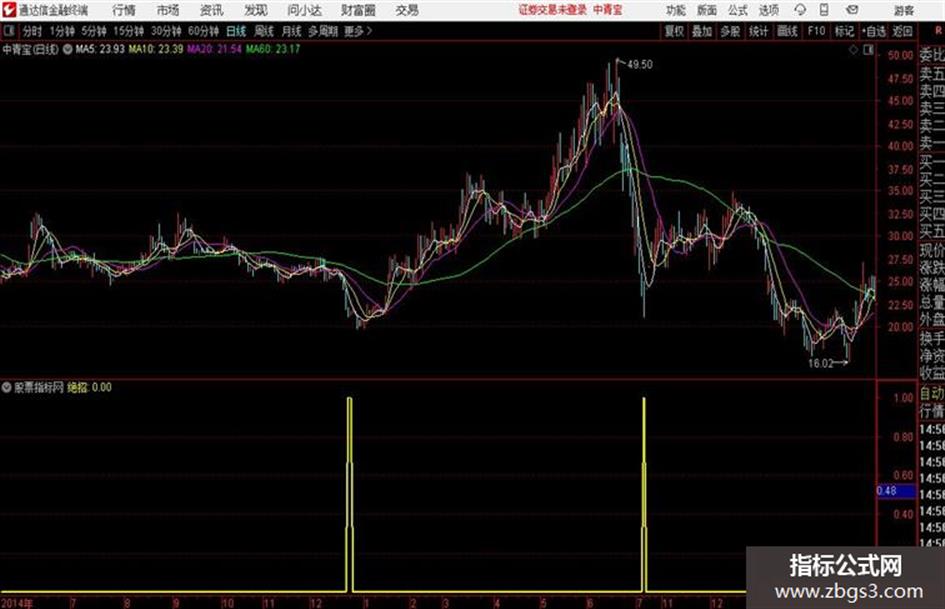Click the 画线 drawing tool button
The width and height of the screenshot is (945, 609).
point(787,31)
